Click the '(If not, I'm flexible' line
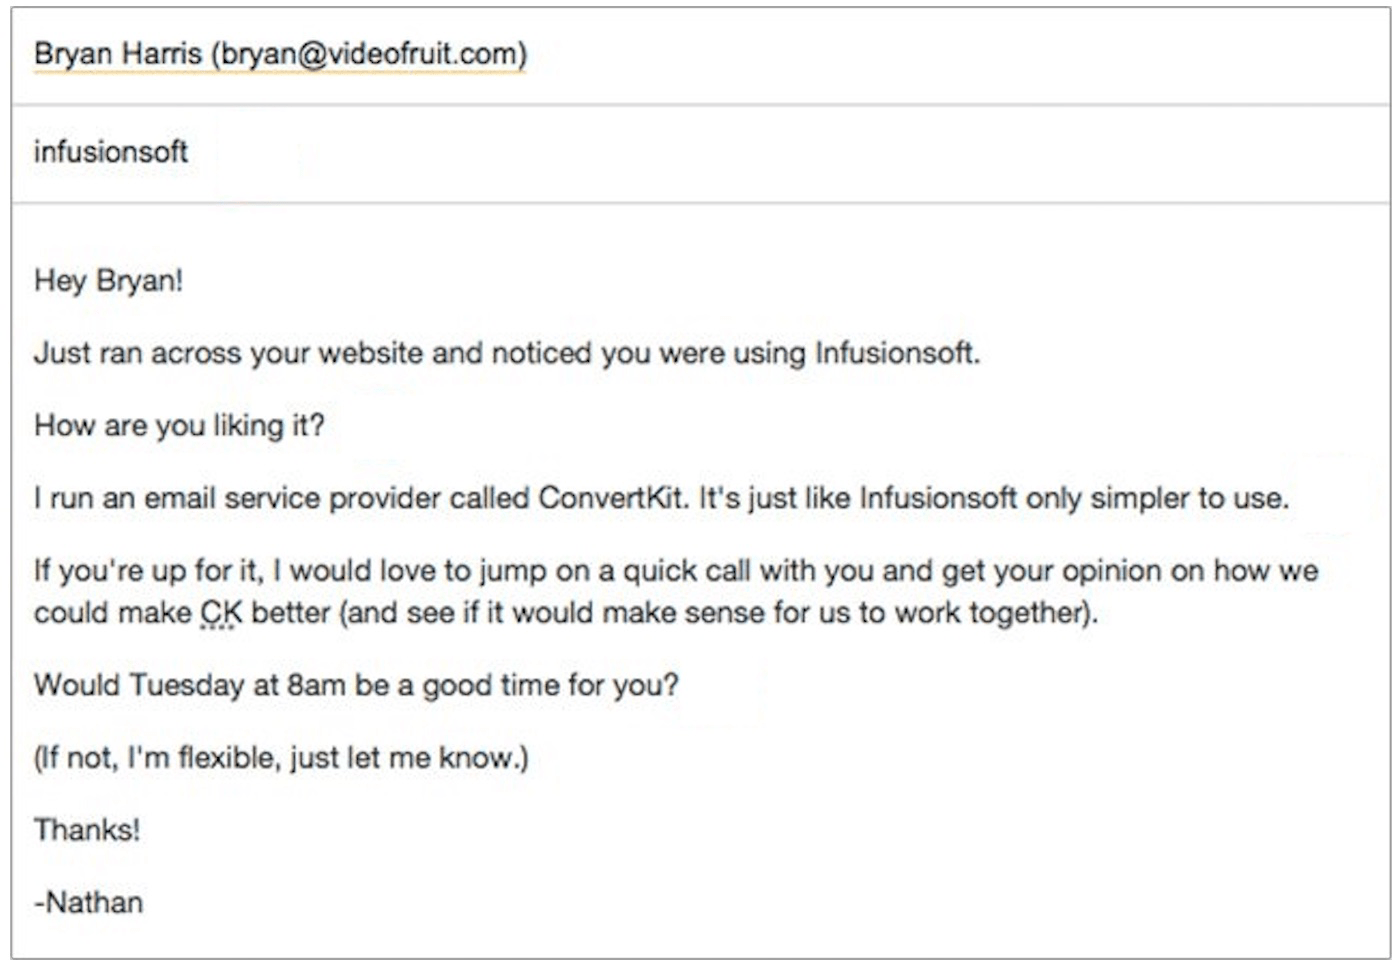The image size is (1400, 970). (281, 758)
